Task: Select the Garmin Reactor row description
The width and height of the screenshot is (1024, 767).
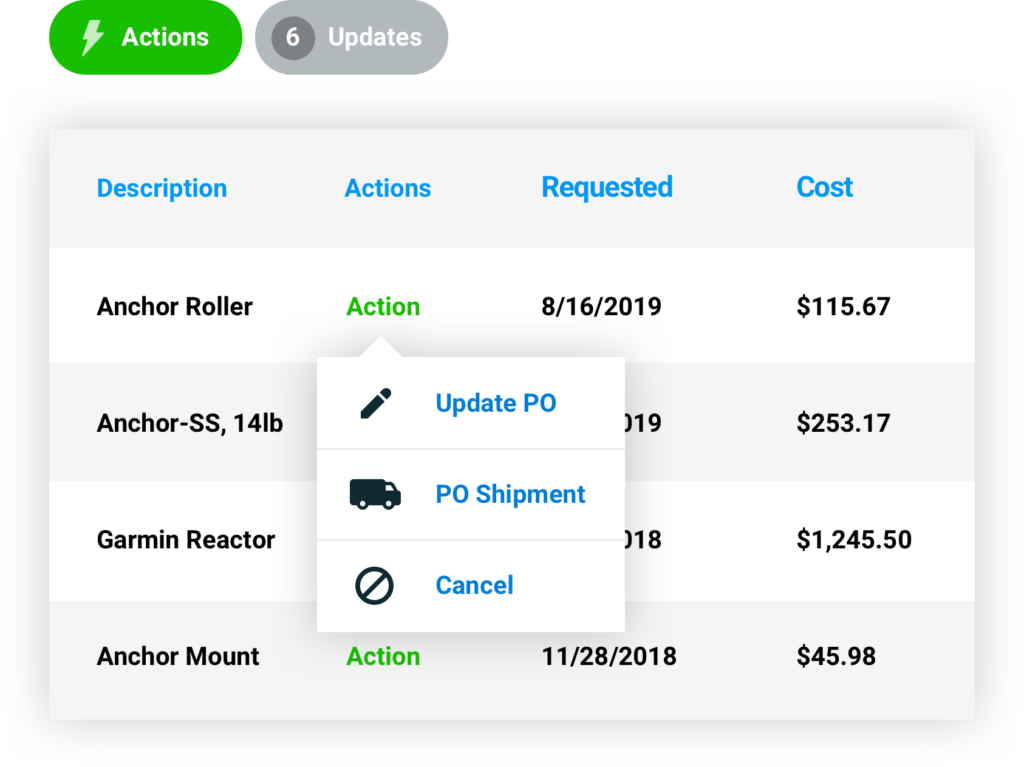Action: click(186, 540)
